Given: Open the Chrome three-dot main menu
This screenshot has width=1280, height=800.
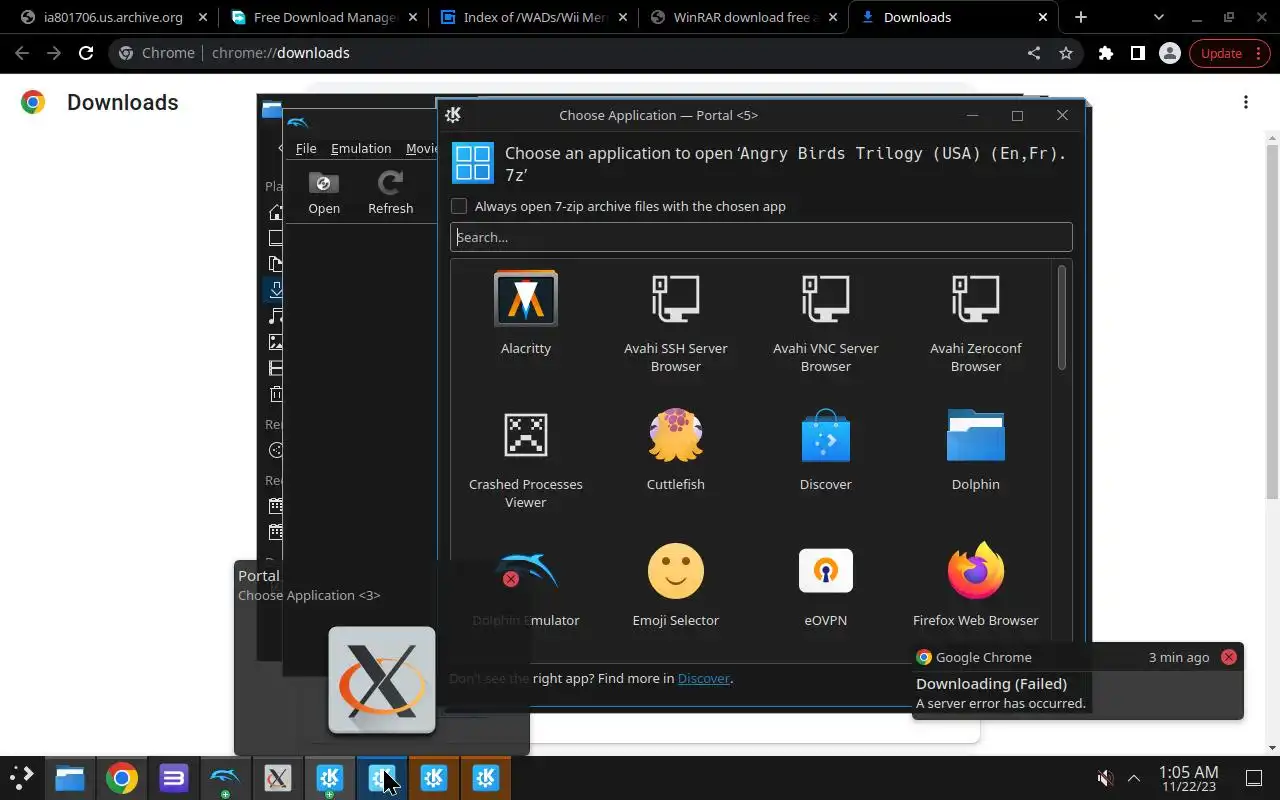Looking at the screenshot, I should tap(1258, 53).
